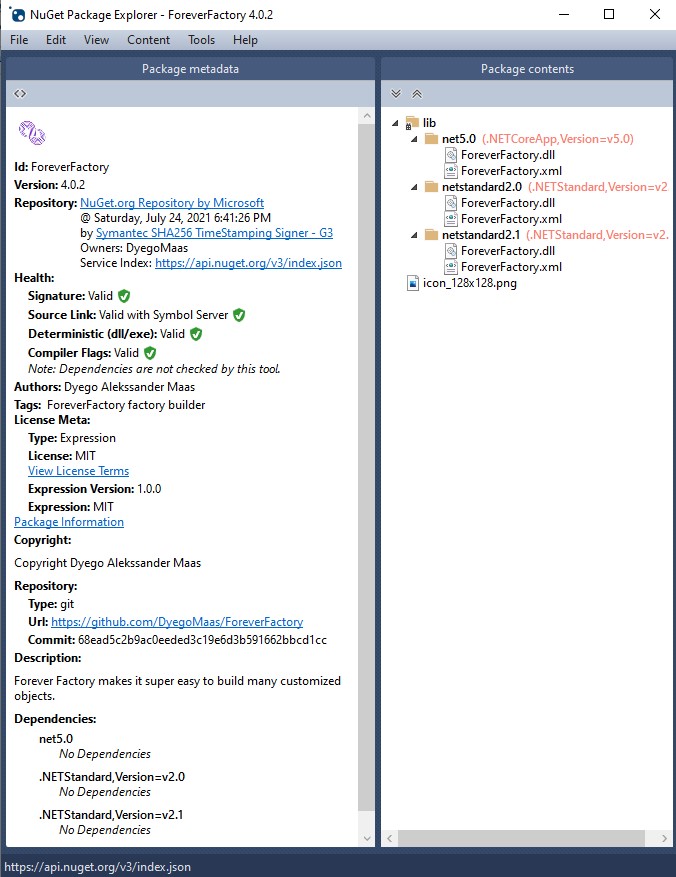Click the ForeverFactory package logo icon

pos(32,133)
